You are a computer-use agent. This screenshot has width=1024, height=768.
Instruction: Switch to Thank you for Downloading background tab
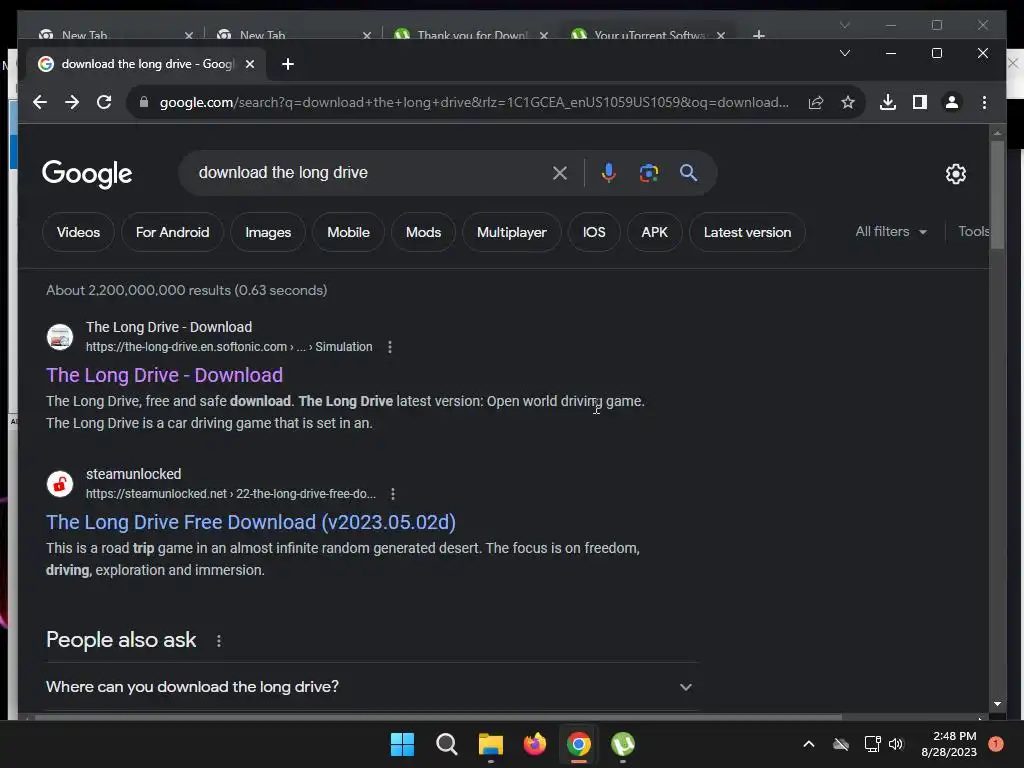(473, 35)
